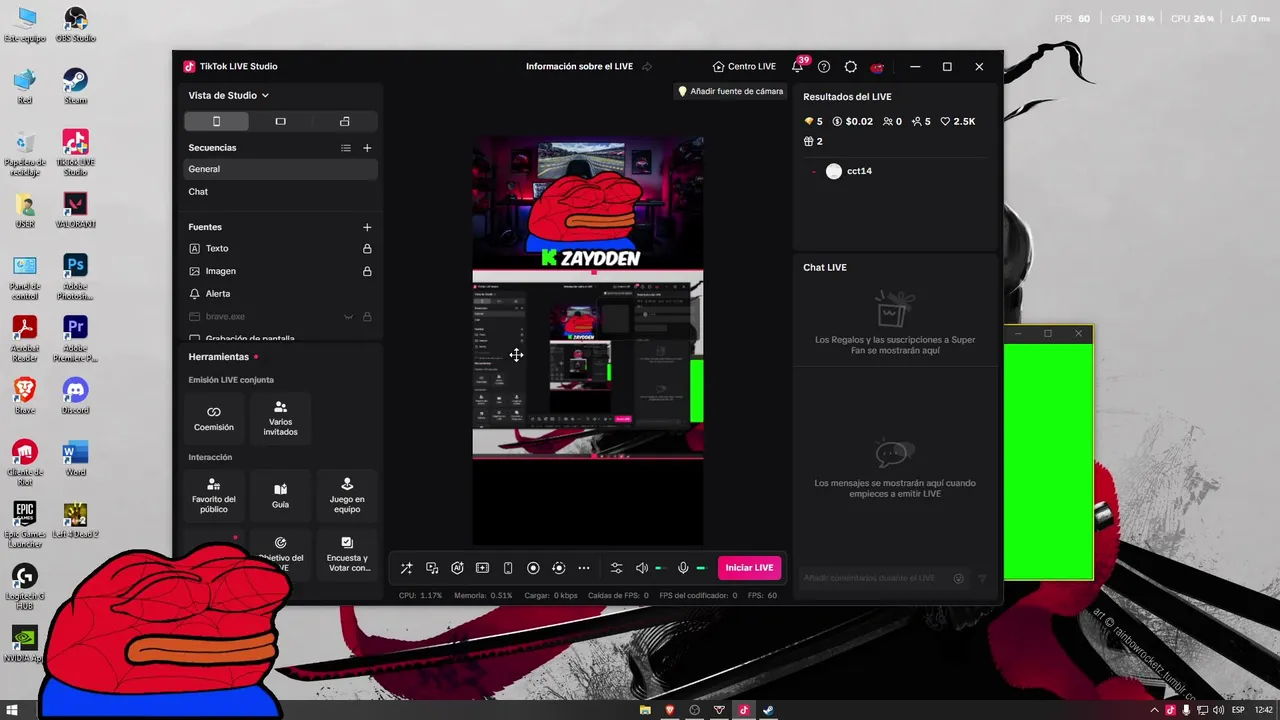Toggle lock on the Texto source
The height and width of the screenshot is (720, 1280).
click(x=367, y=249)
